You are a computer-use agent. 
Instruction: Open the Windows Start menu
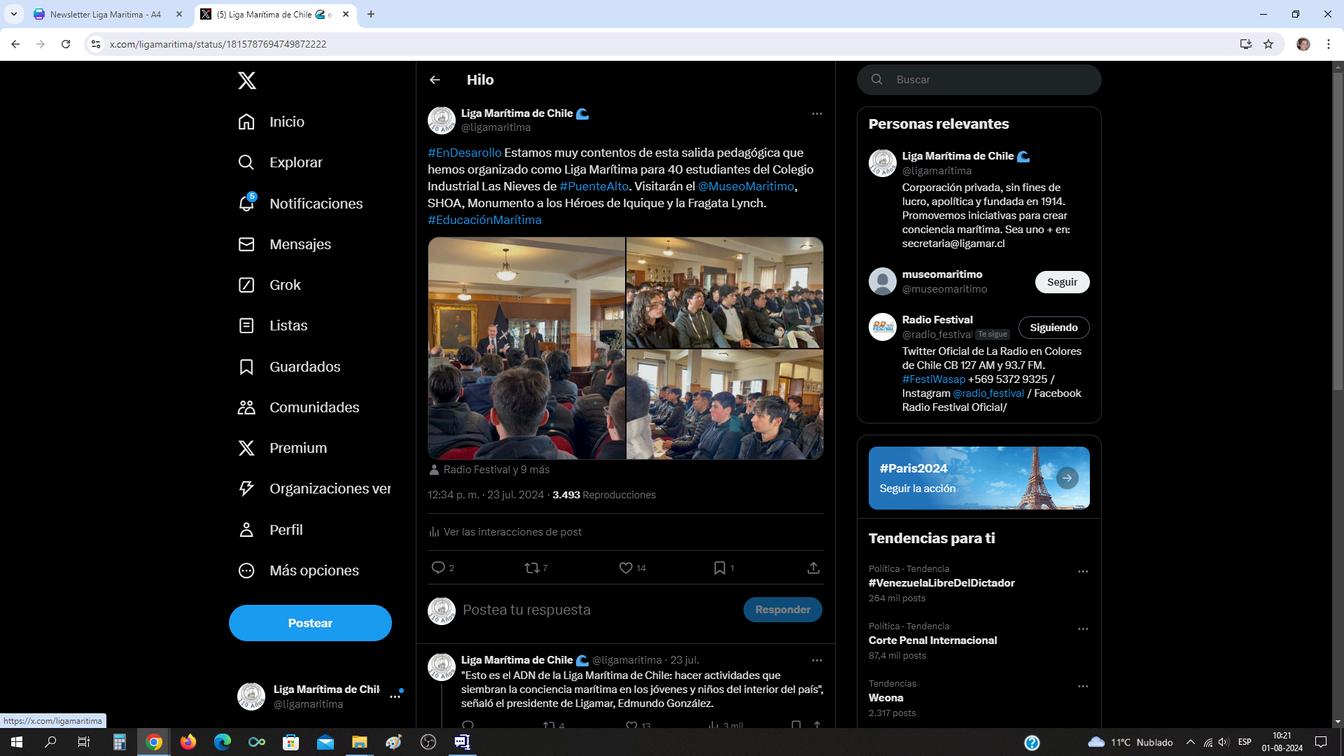[16, 742]
